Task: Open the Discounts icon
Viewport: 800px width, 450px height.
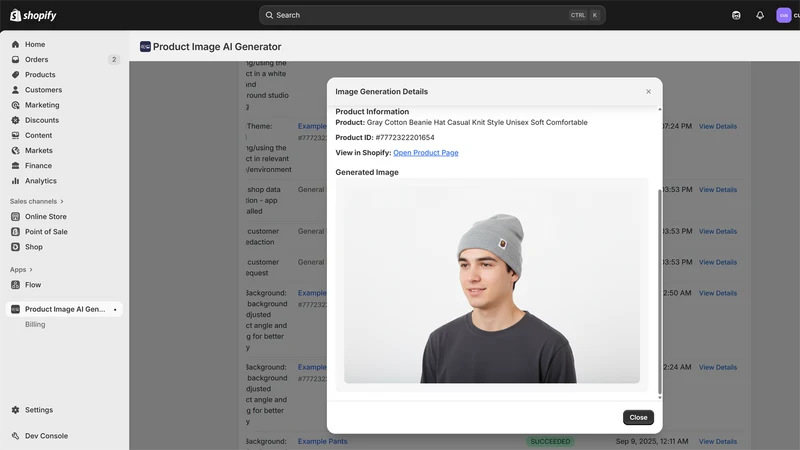Action: point(15,120)
